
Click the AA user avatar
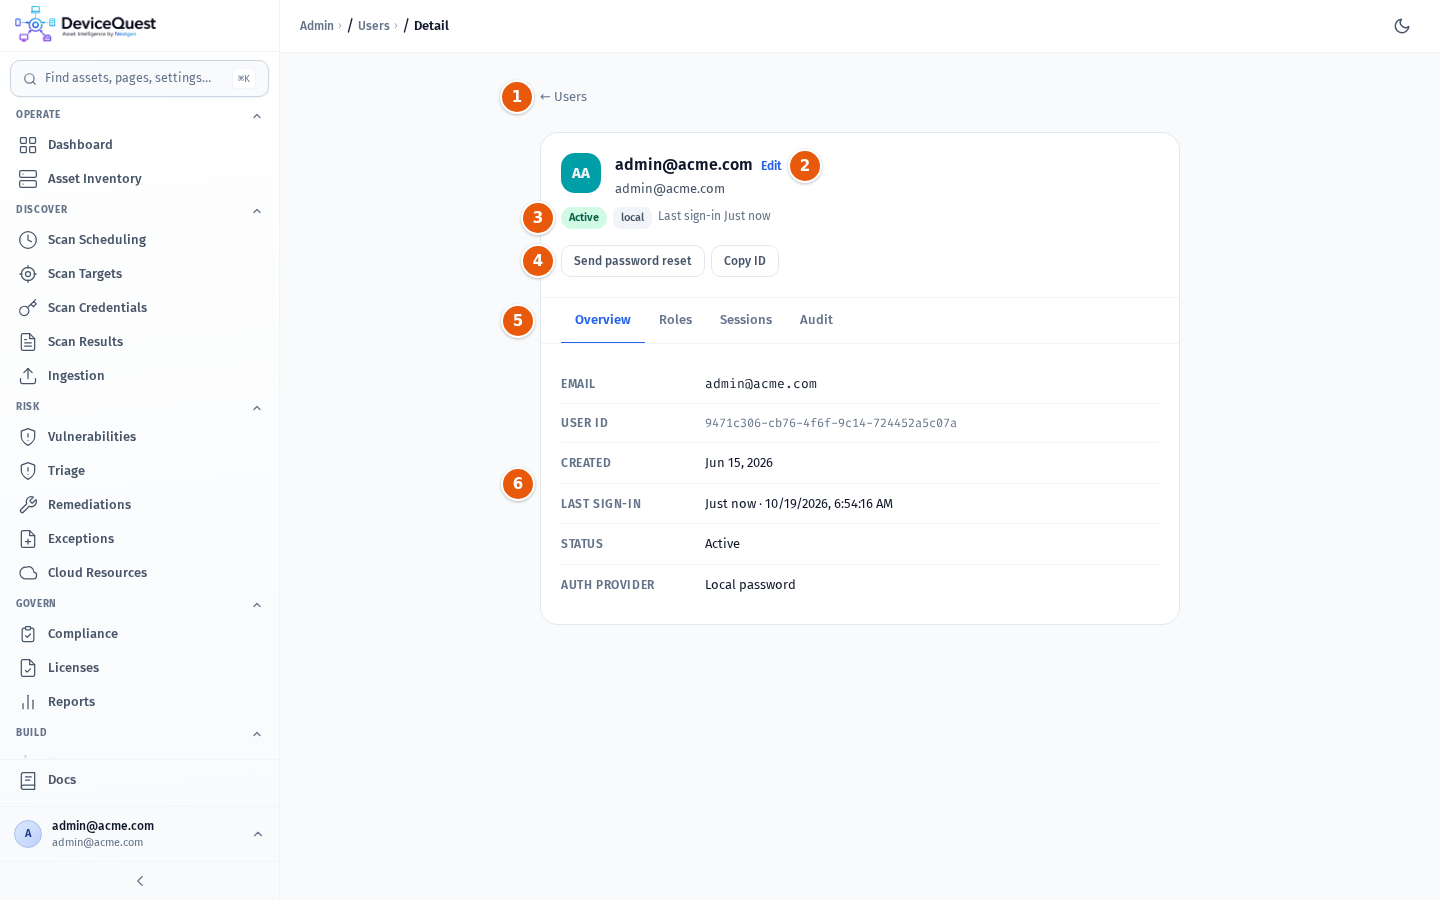point(581,173)
